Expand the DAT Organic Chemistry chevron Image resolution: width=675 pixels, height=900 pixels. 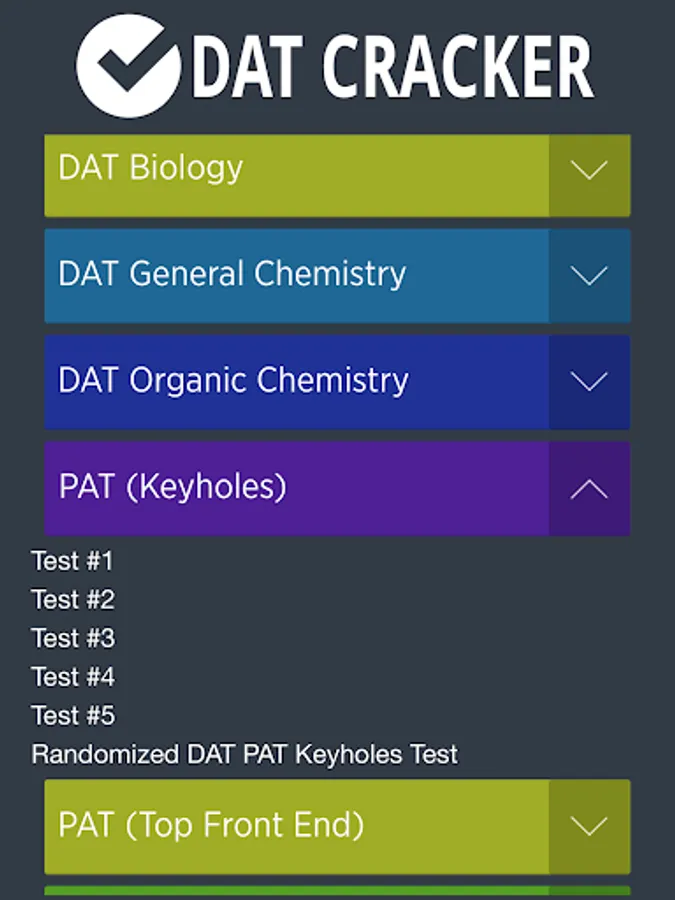(x=589, y=382)
